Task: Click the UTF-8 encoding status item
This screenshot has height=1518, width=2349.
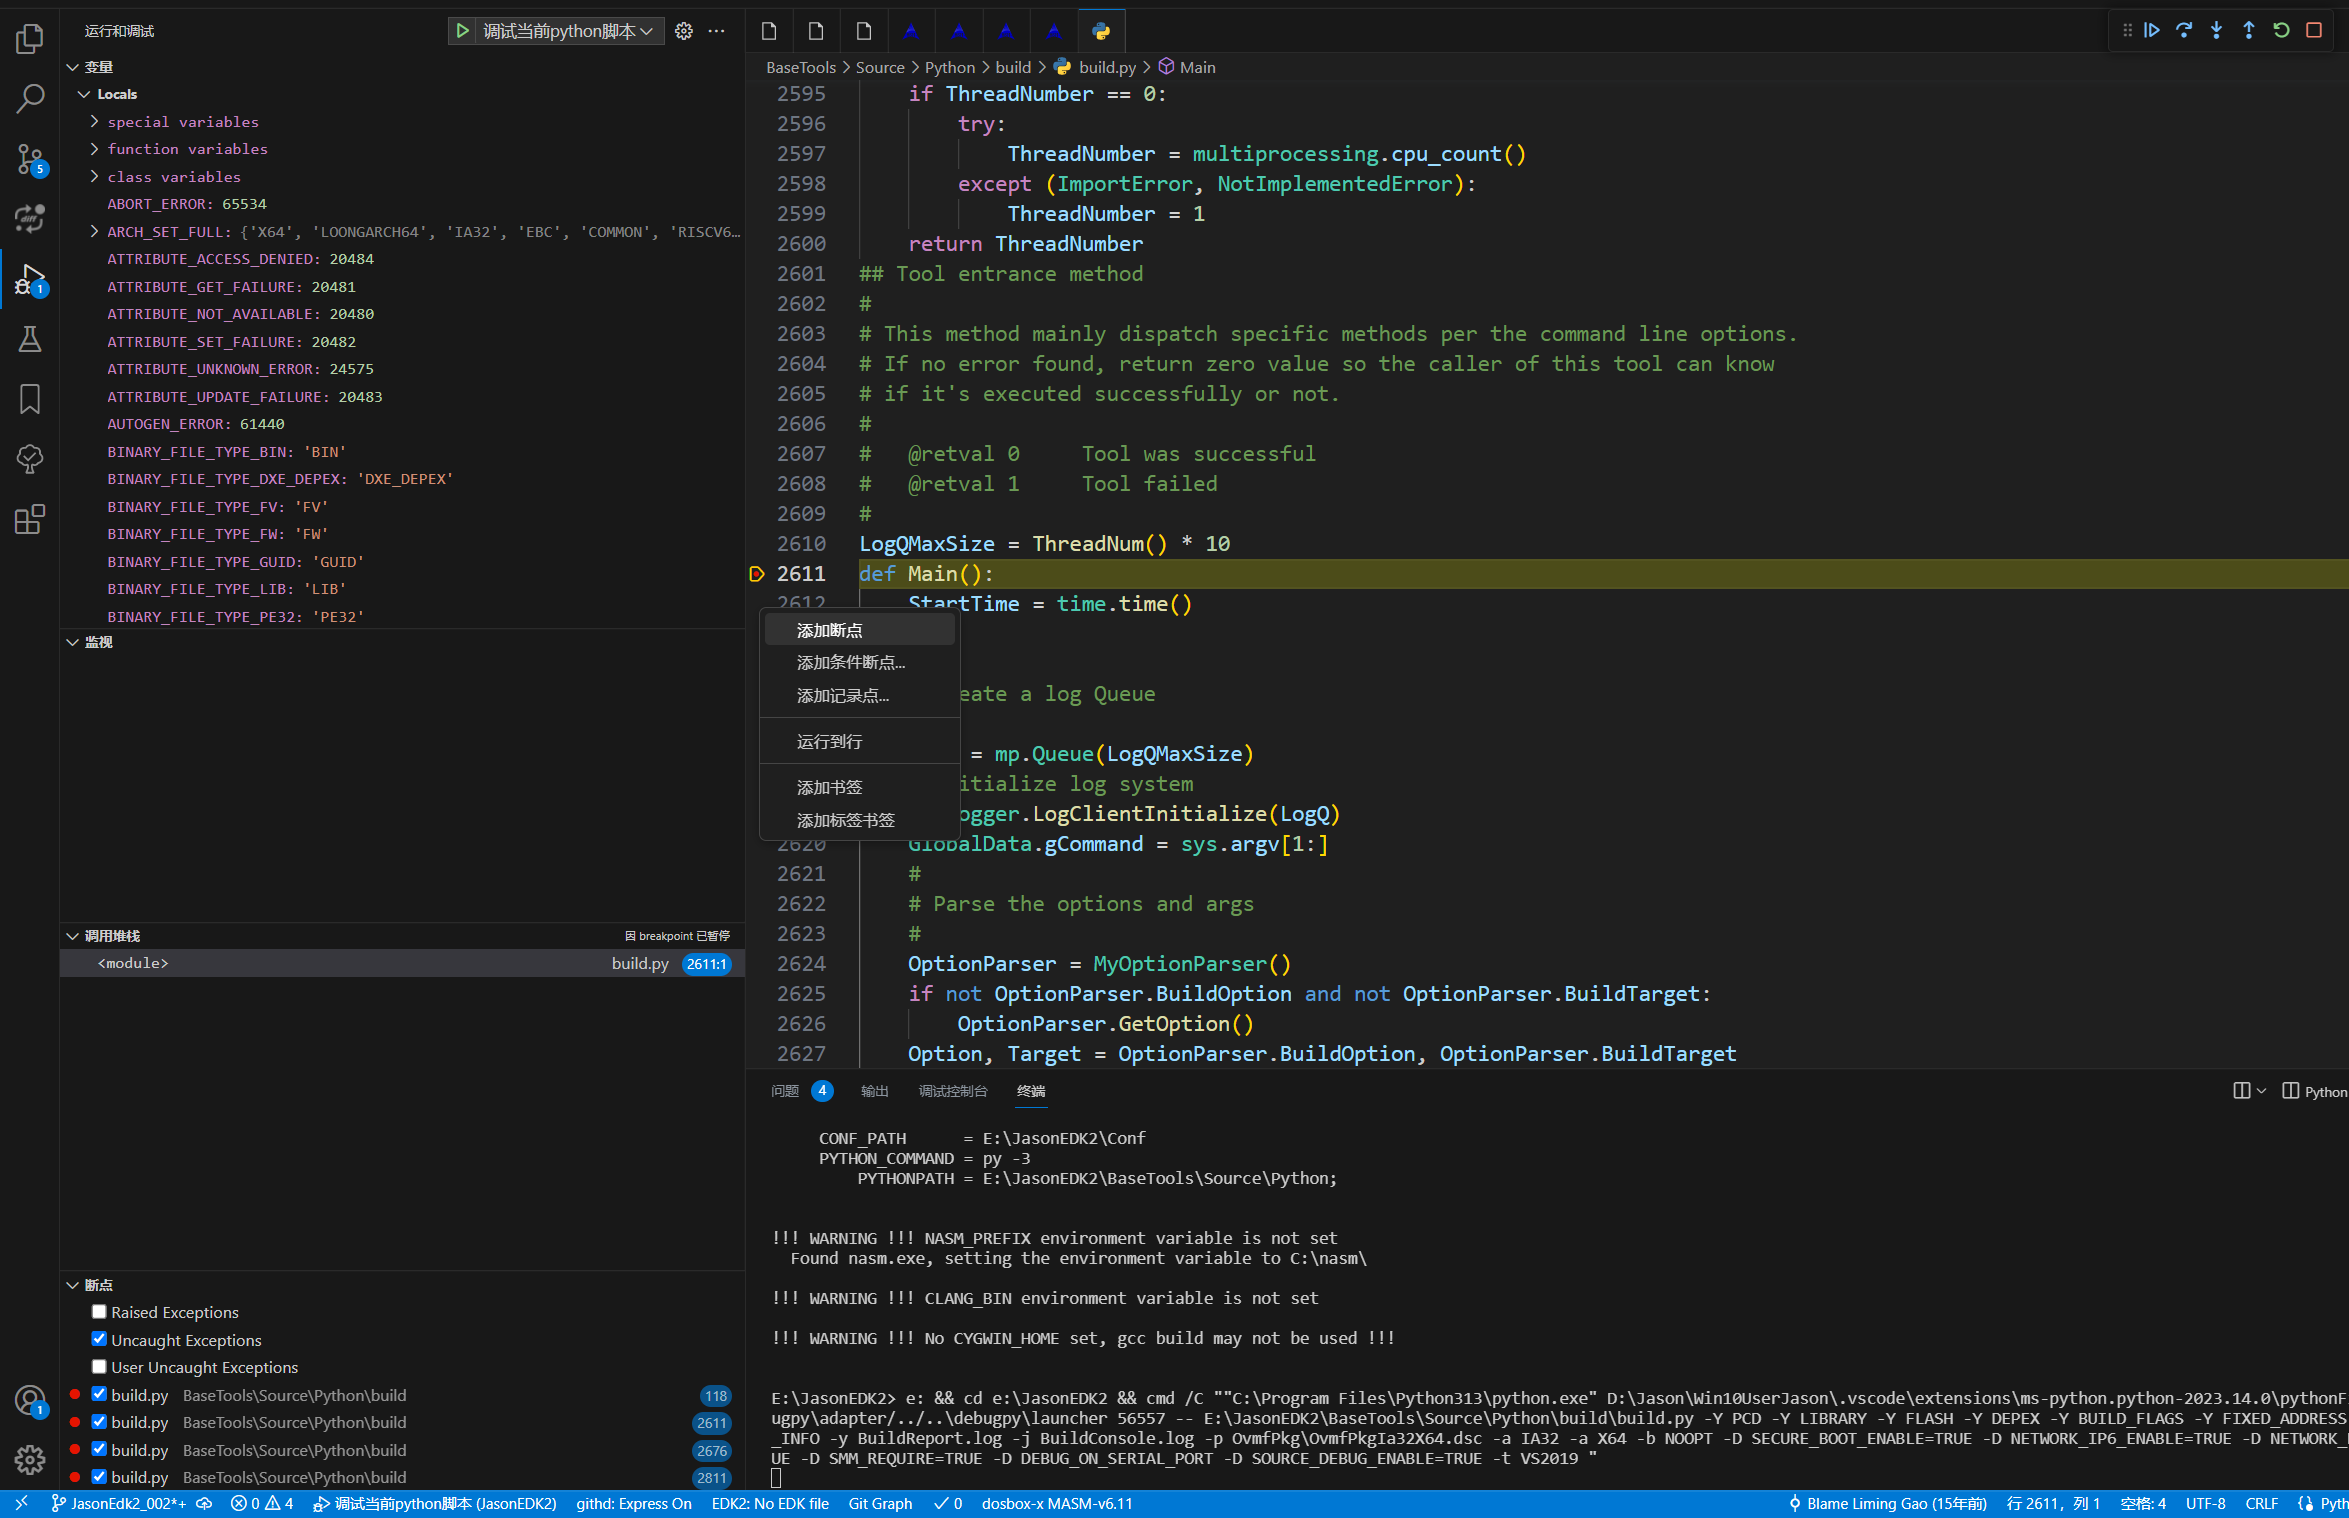Action: pos(2205,1503)
